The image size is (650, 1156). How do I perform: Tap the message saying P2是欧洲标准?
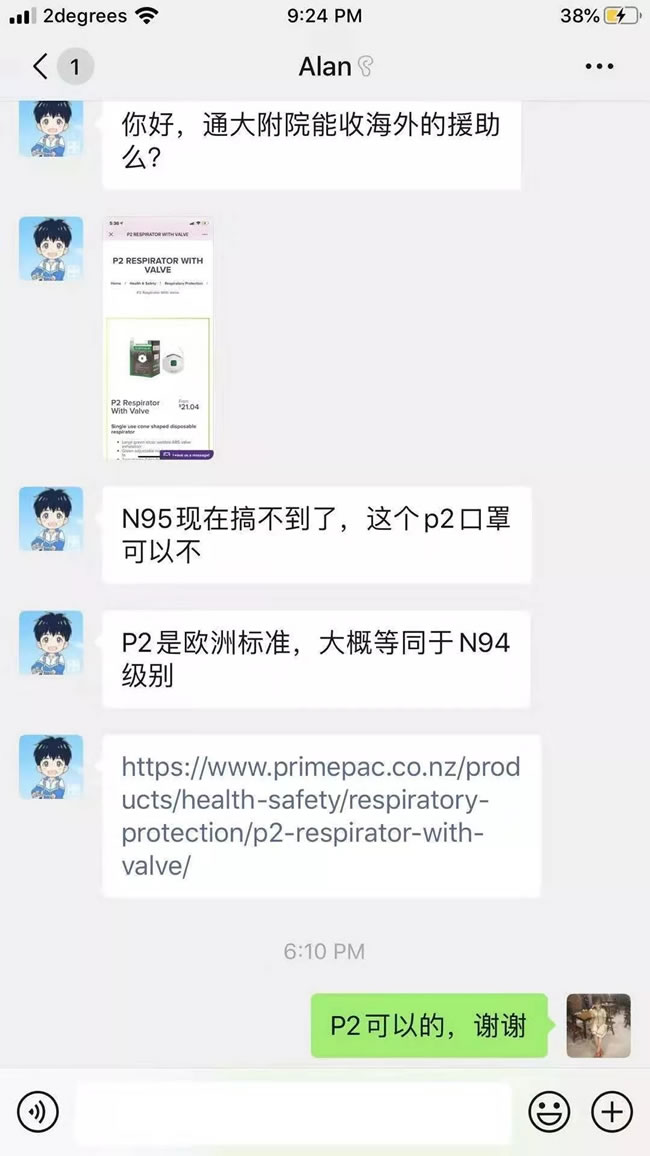pyautogui.click(x=316, y=659)
